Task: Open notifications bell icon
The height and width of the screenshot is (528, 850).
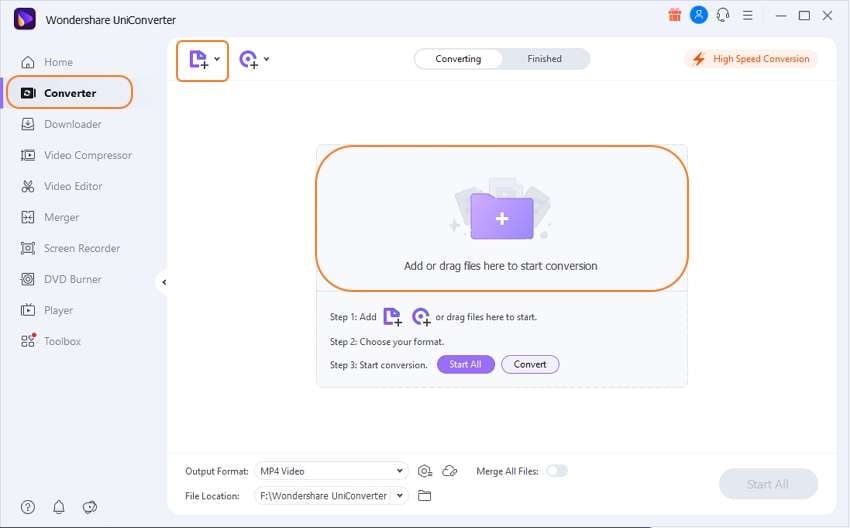Action: pos(59,507)
